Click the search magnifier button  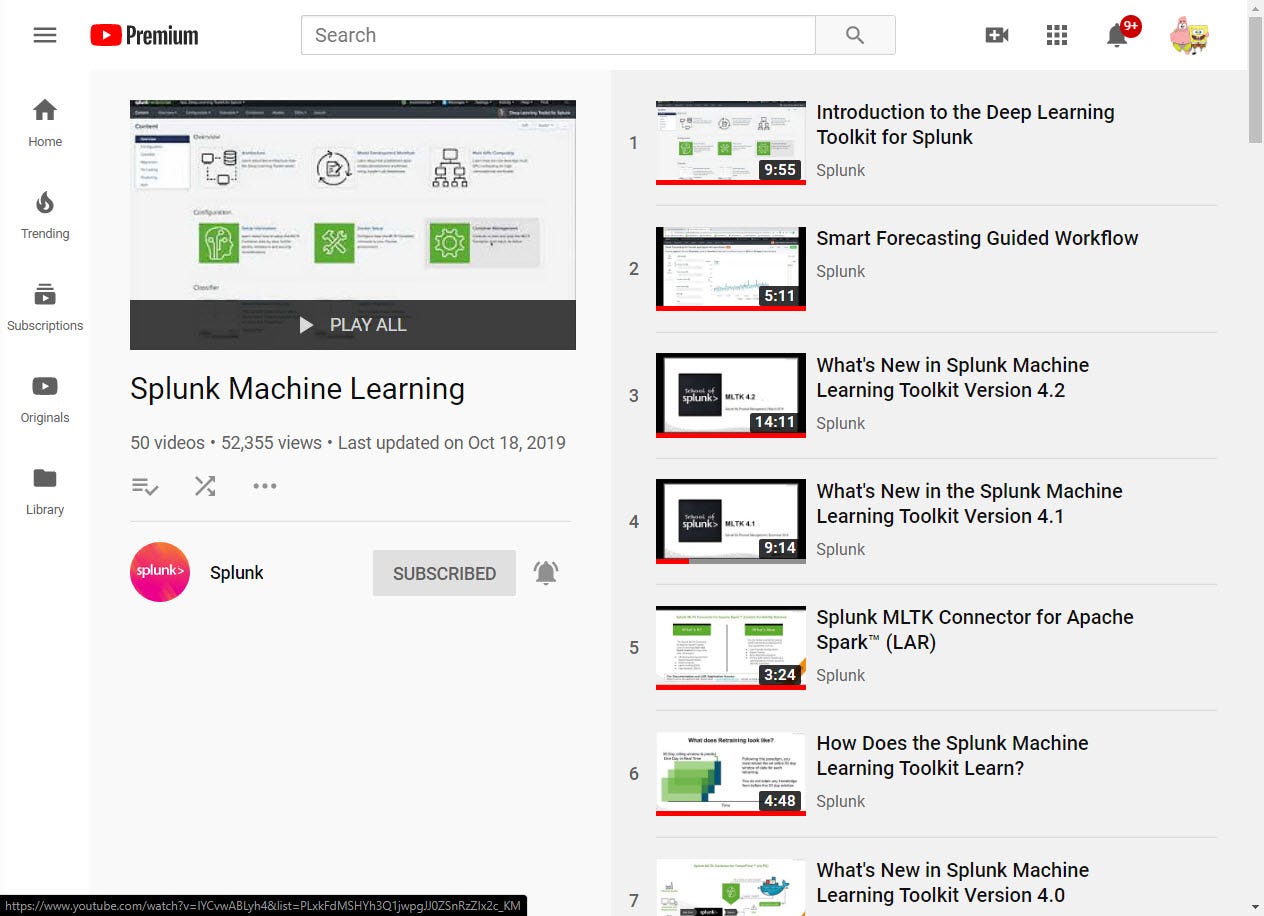tap(855, 35)
